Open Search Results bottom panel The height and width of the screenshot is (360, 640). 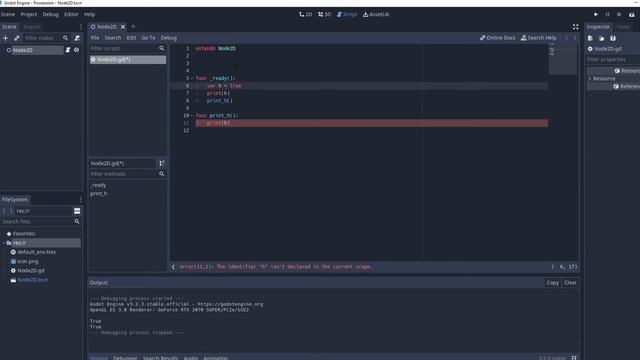click(x=160, y=358)
